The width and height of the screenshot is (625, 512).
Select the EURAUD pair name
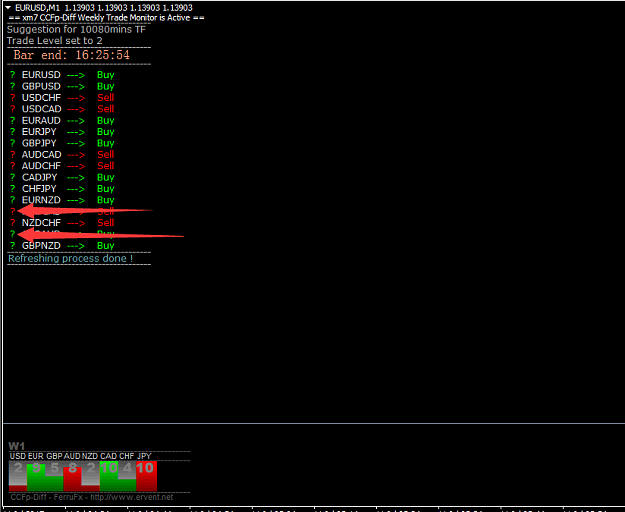[41, 120]
